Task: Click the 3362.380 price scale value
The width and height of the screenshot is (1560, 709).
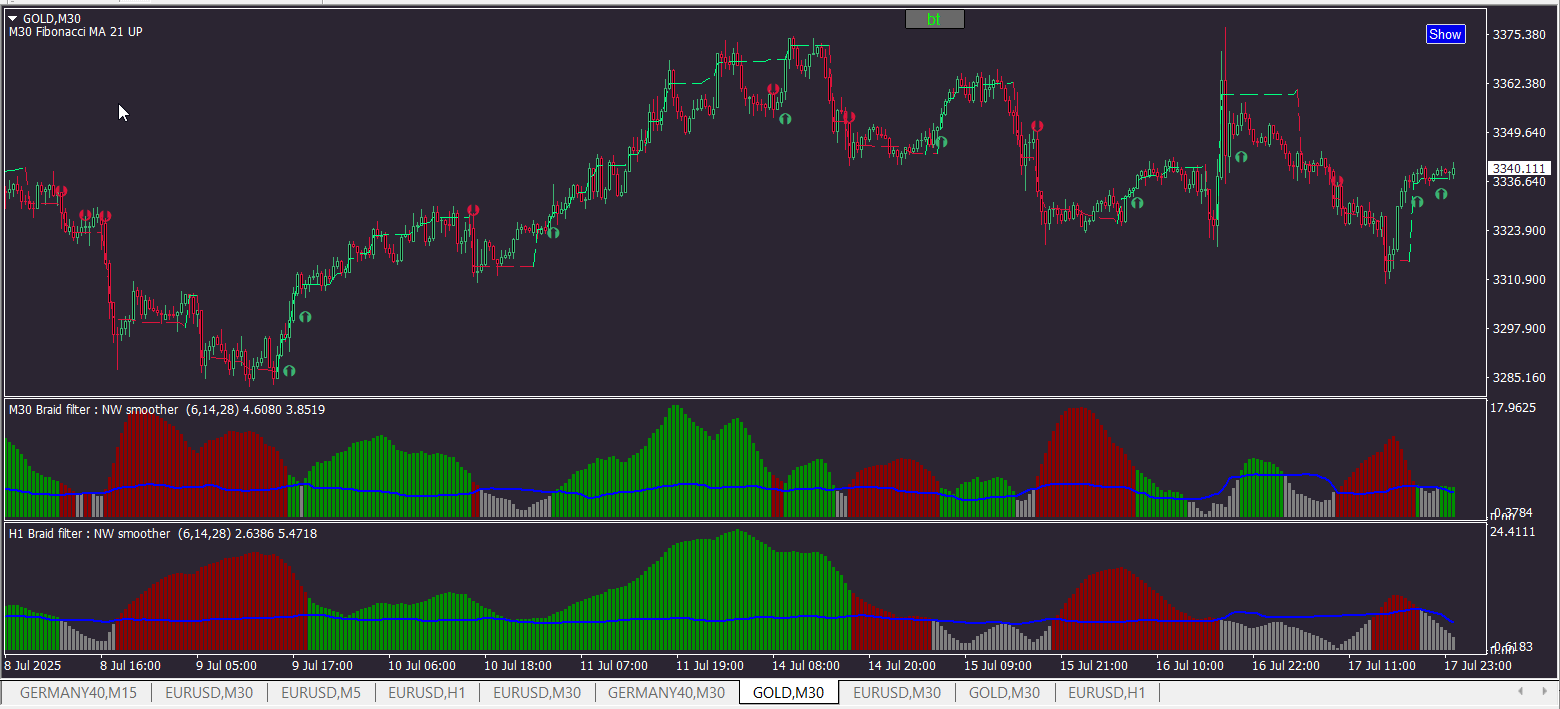Action: (x=1520, y=83)
